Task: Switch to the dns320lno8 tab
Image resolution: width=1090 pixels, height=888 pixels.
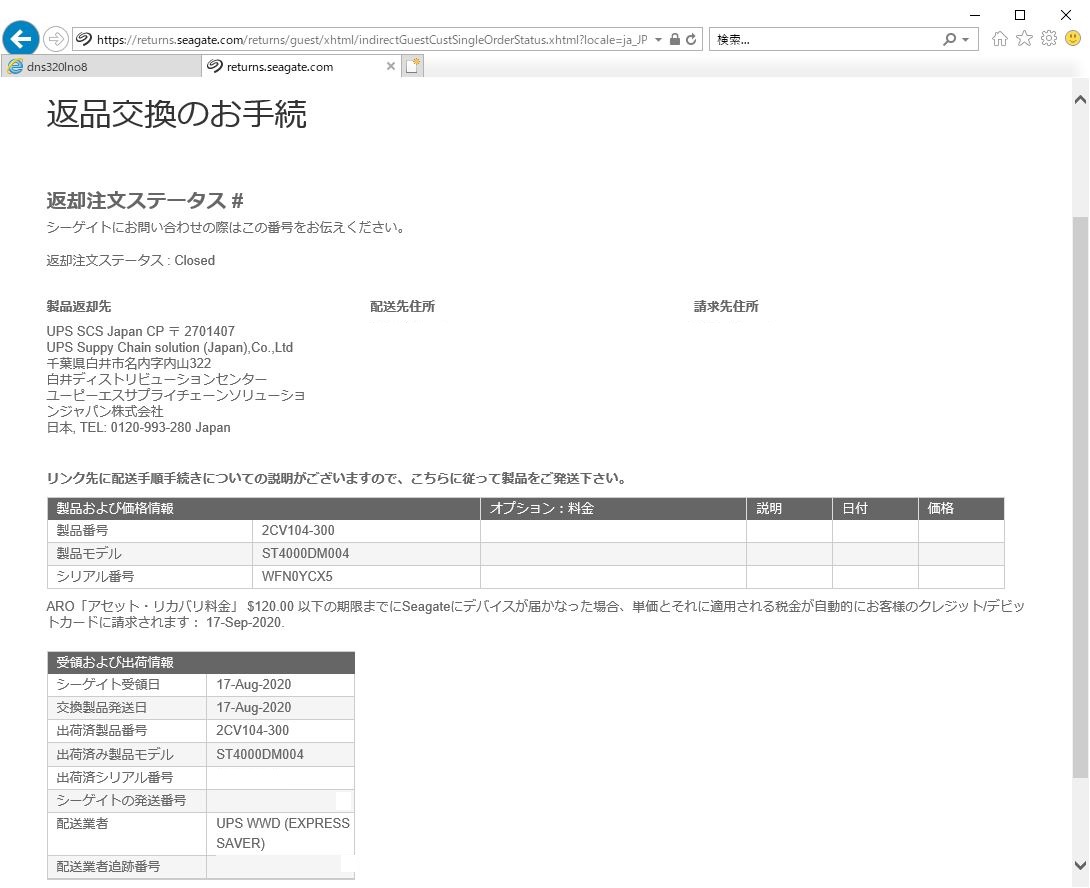Action: tap(101, 67)
